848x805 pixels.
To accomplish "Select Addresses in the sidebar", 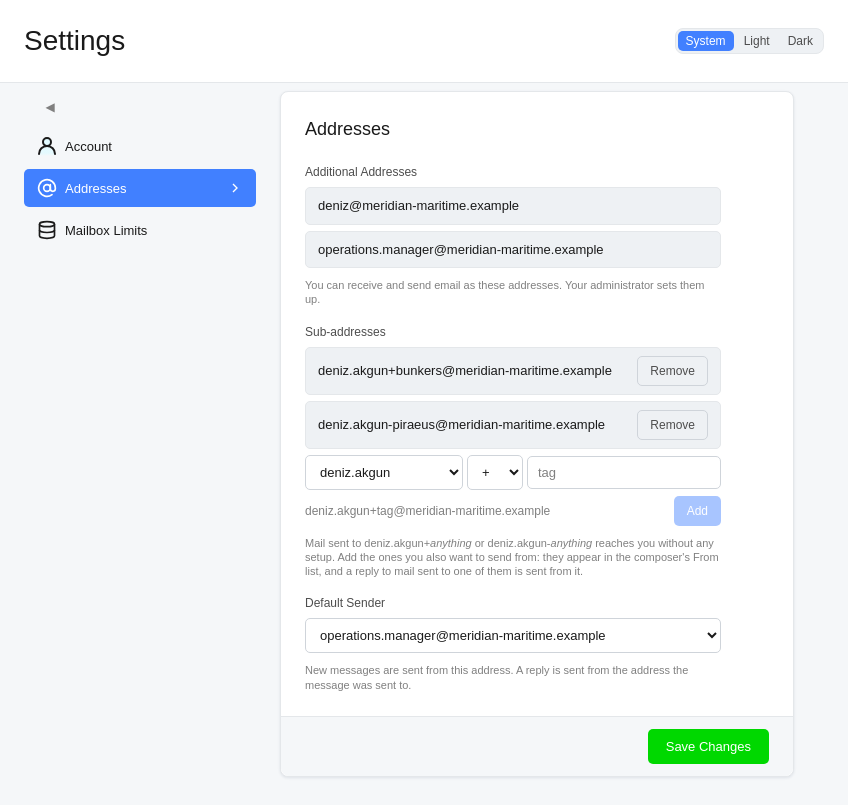I will pos(140,188).
